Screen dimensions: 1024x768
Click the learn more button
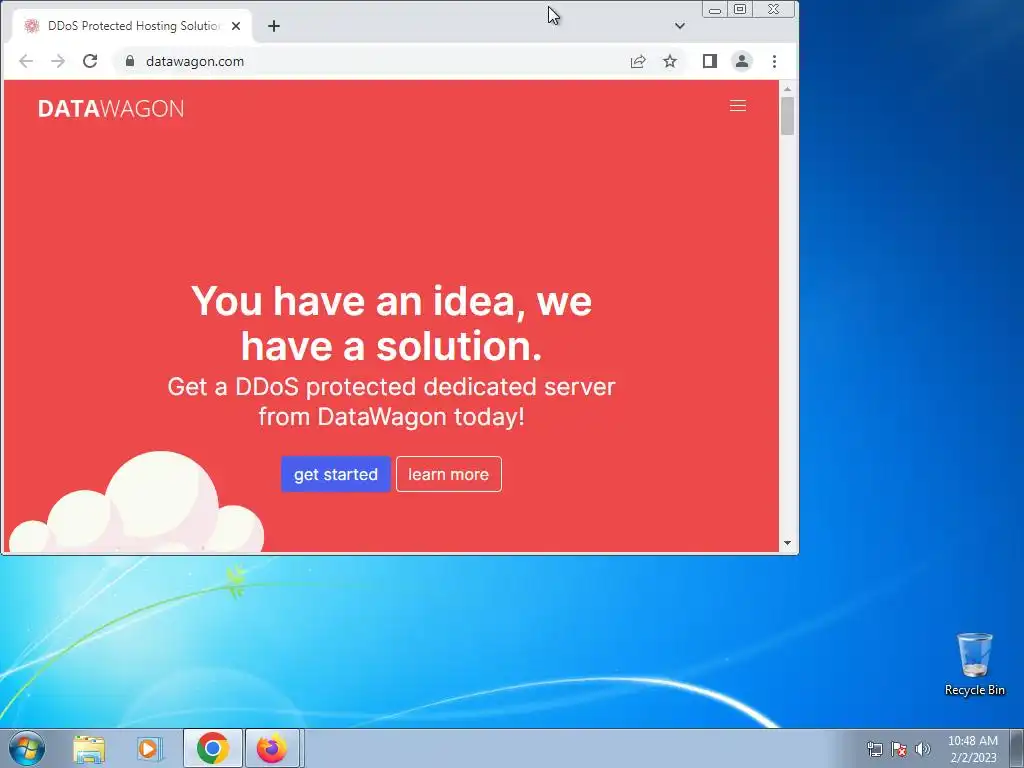(x=449, y=474)
